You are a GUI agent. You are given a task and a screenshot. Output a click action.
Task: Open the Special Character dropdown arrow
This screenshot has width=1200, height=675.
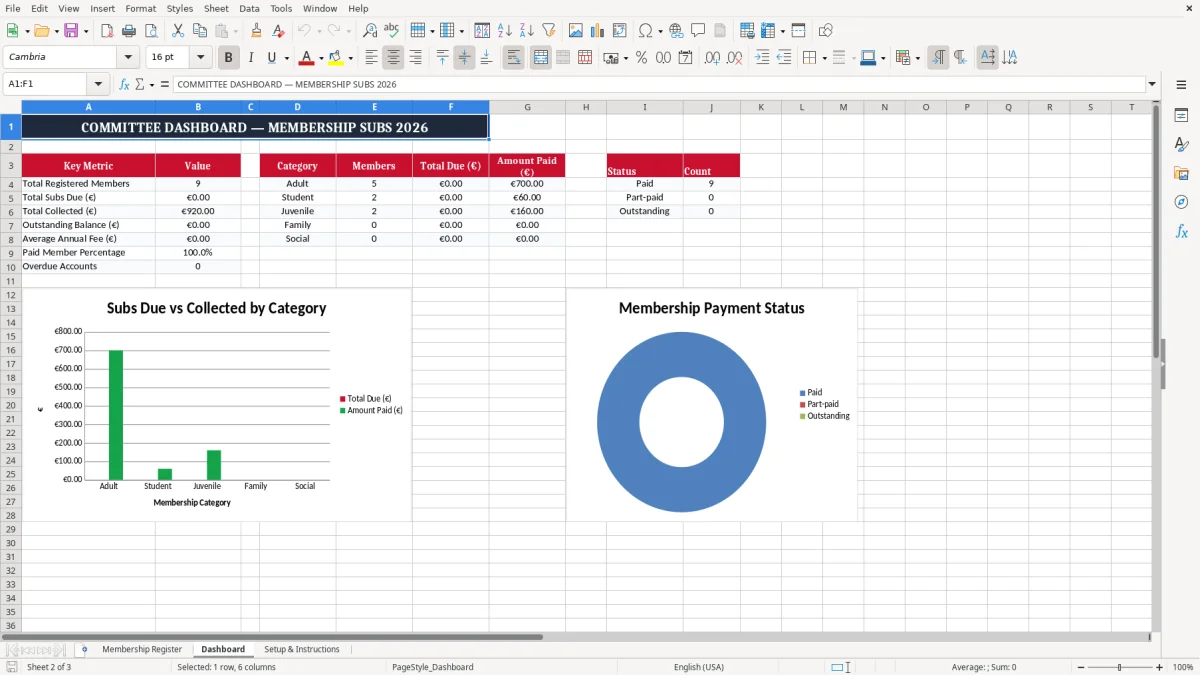(x=660, y=31)
